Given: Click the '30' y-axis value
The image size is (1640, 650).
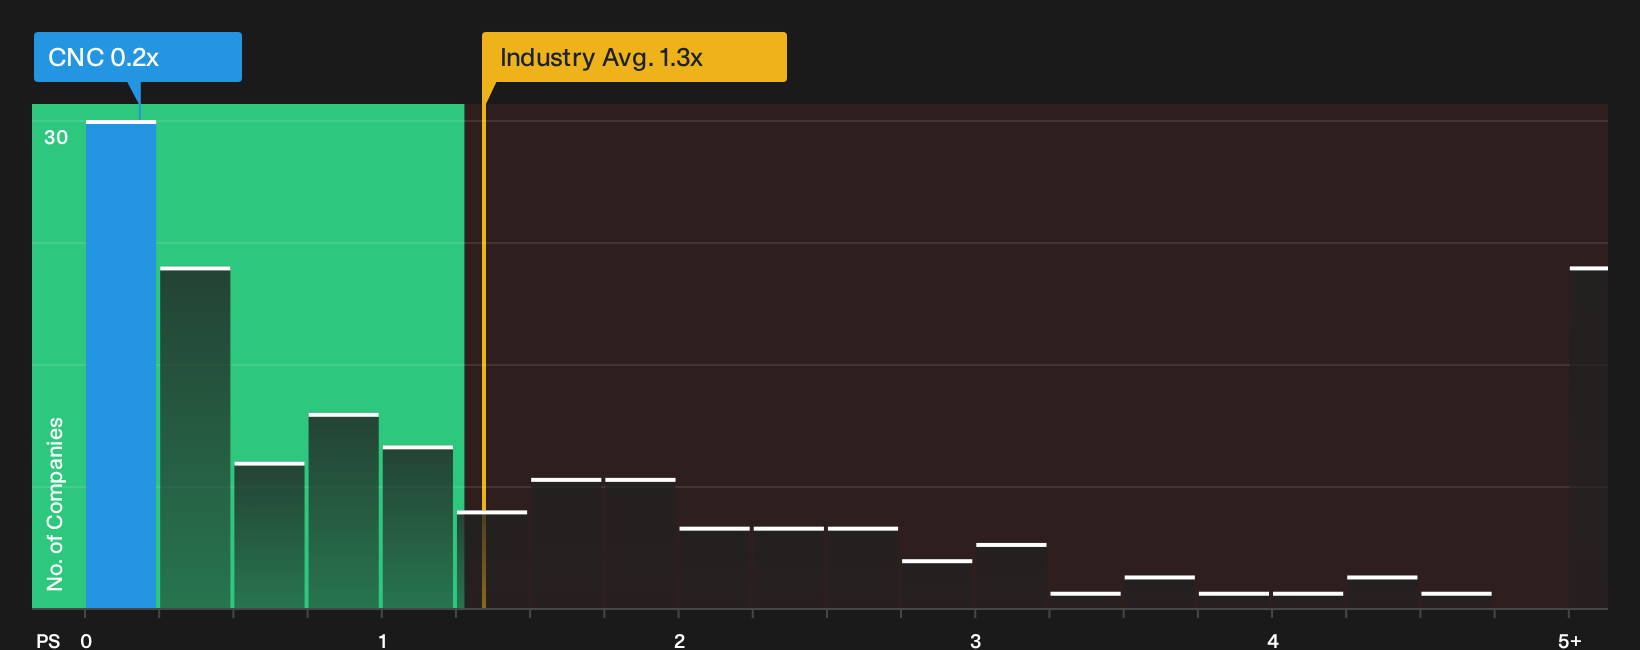Looking at the screenshot, I should point(56,138).
